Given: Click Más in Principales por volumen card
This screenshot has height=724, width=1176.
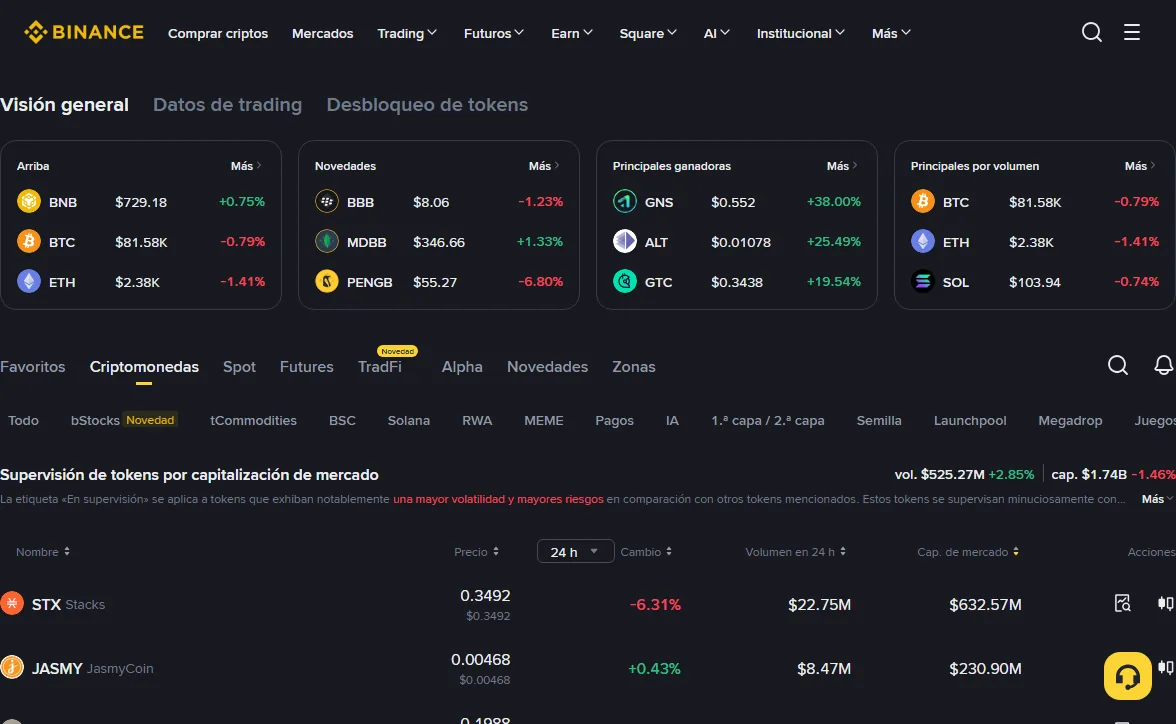Looking at the screenshot, I should pos(1140,166).
